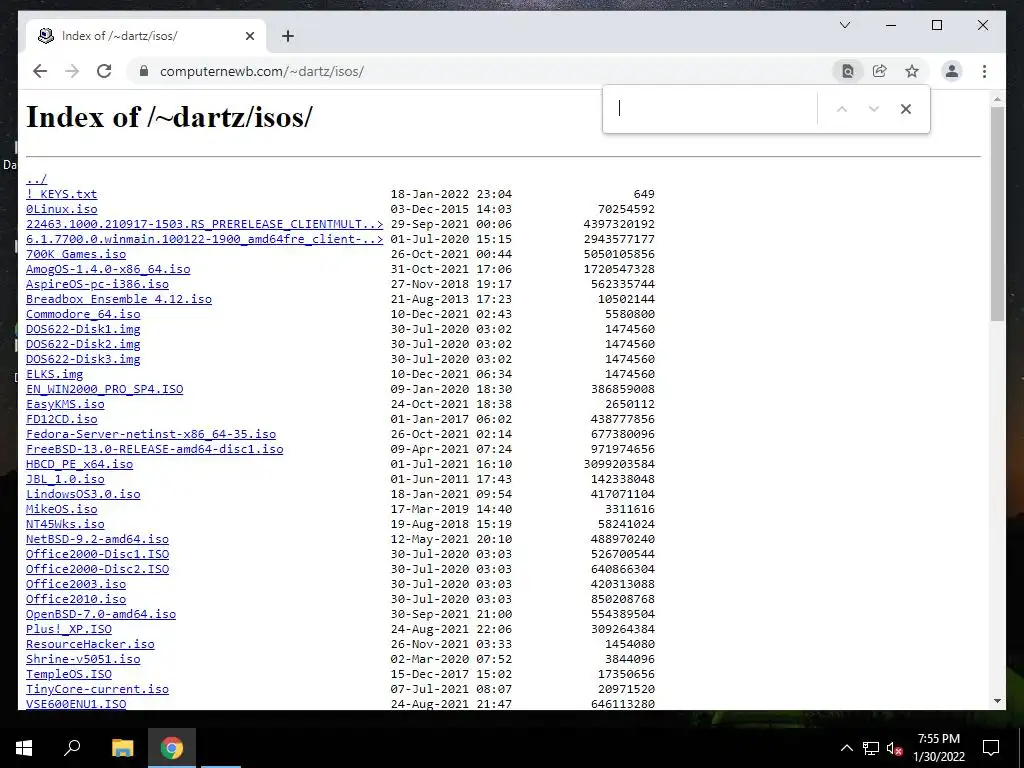
Task: Click Office2010.iso link
Action: (x=76, y=600)
